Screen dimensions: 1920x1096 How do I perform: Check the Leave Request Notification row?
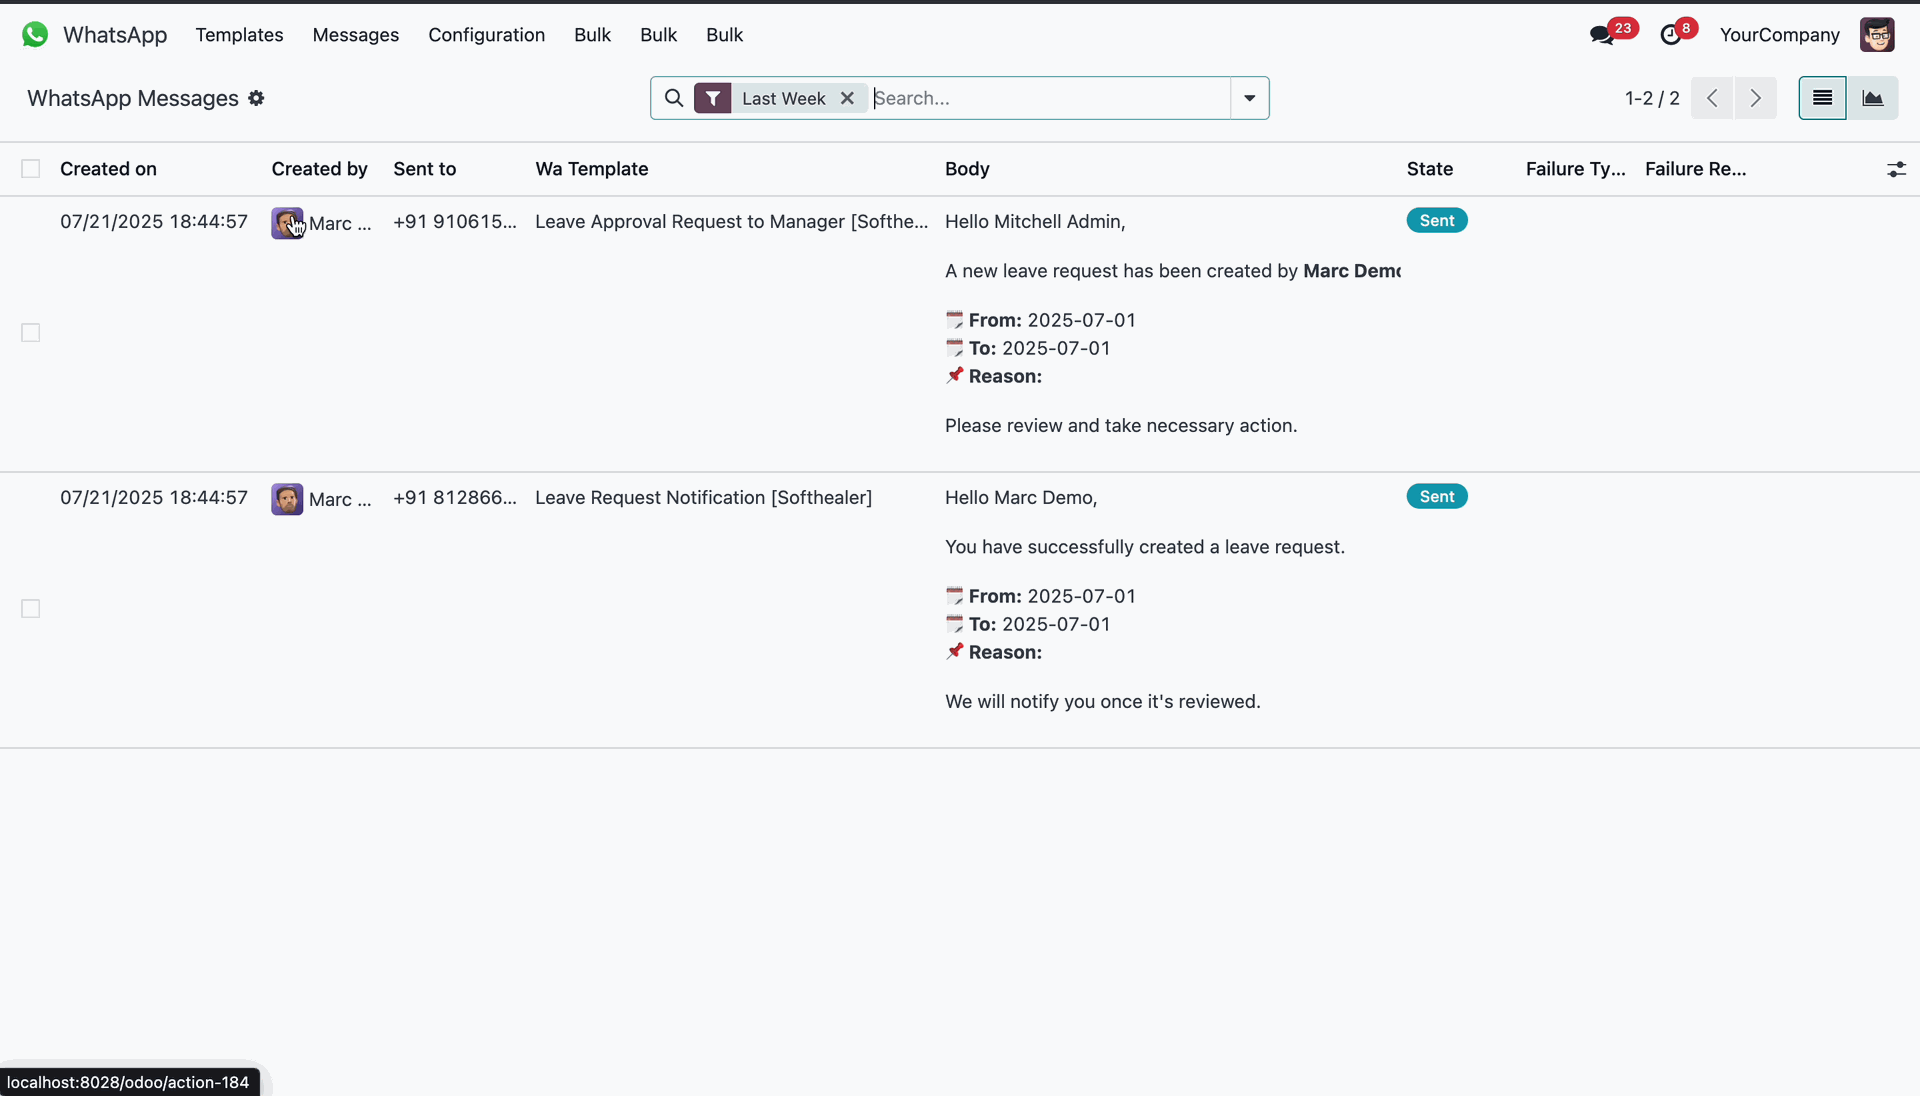click(x=31, y=609)
